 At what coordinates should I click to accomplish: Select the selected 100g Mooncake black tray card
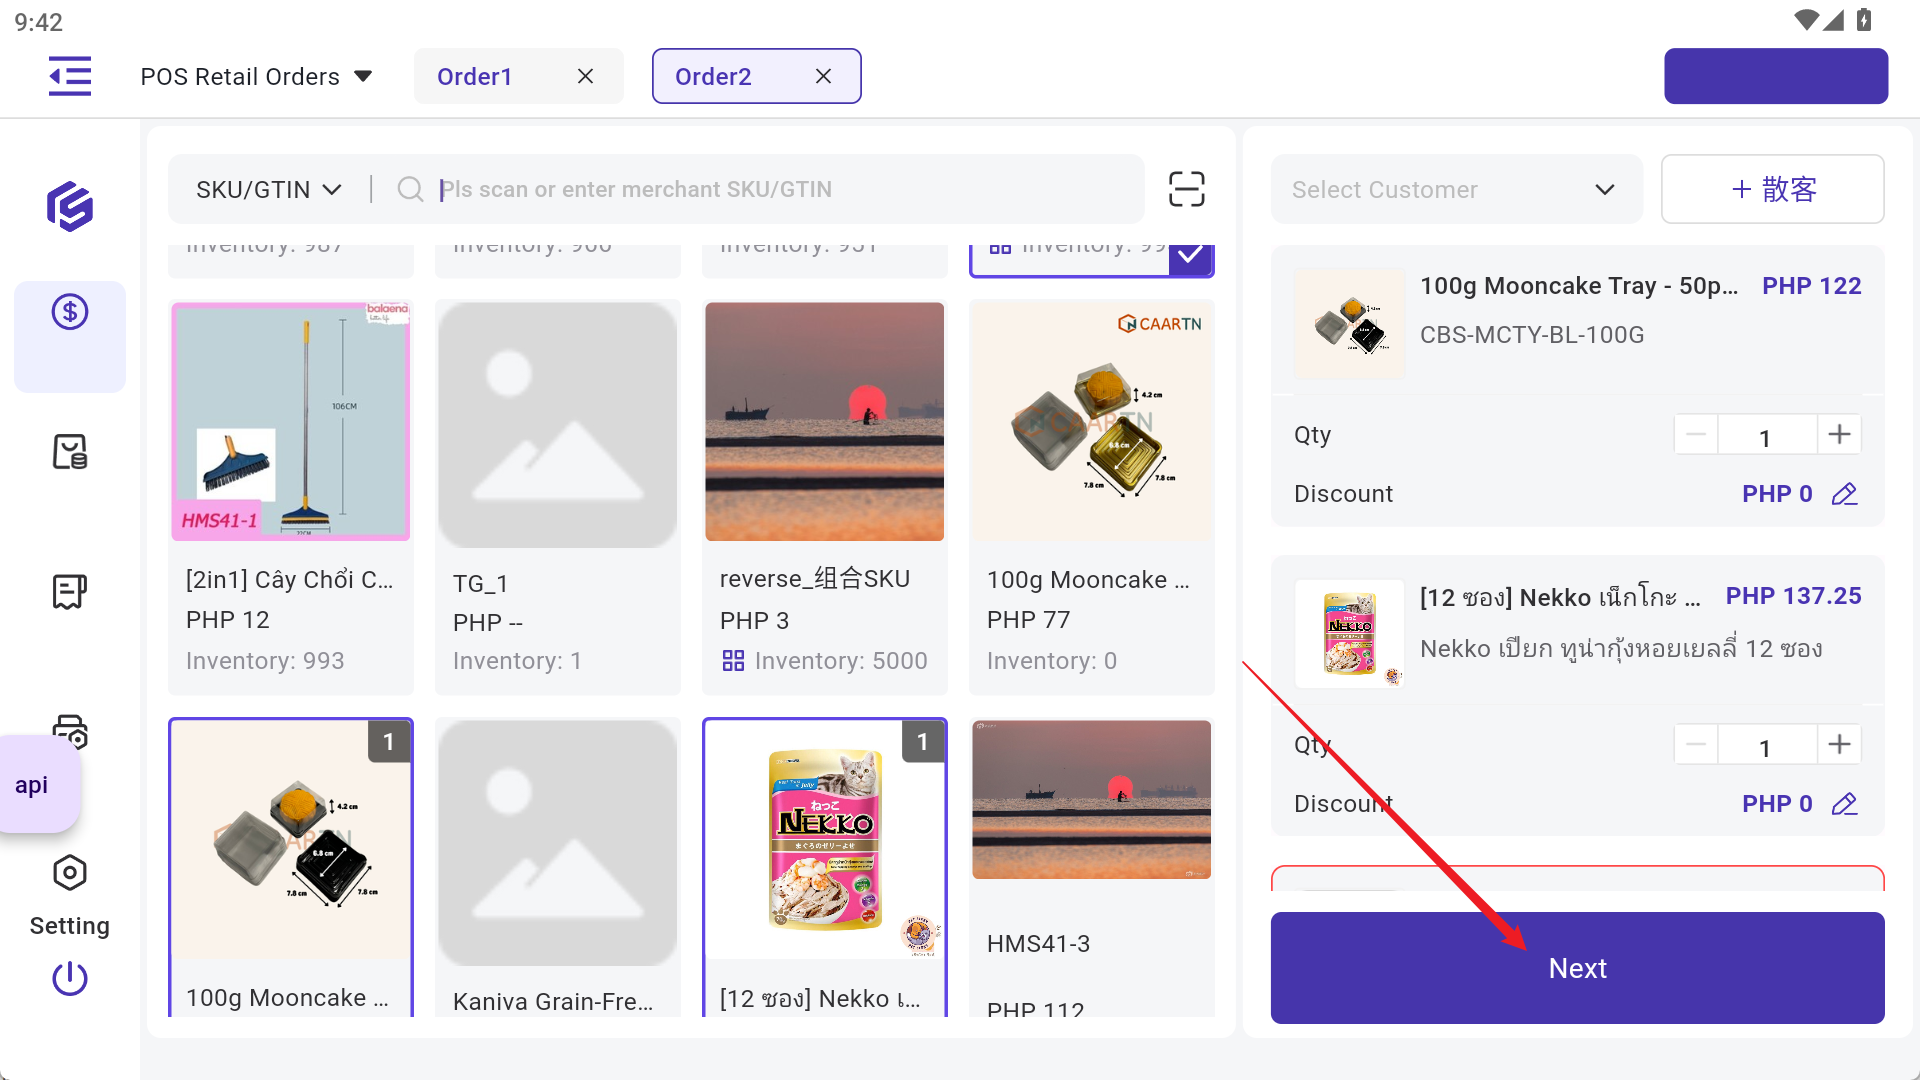291,867
